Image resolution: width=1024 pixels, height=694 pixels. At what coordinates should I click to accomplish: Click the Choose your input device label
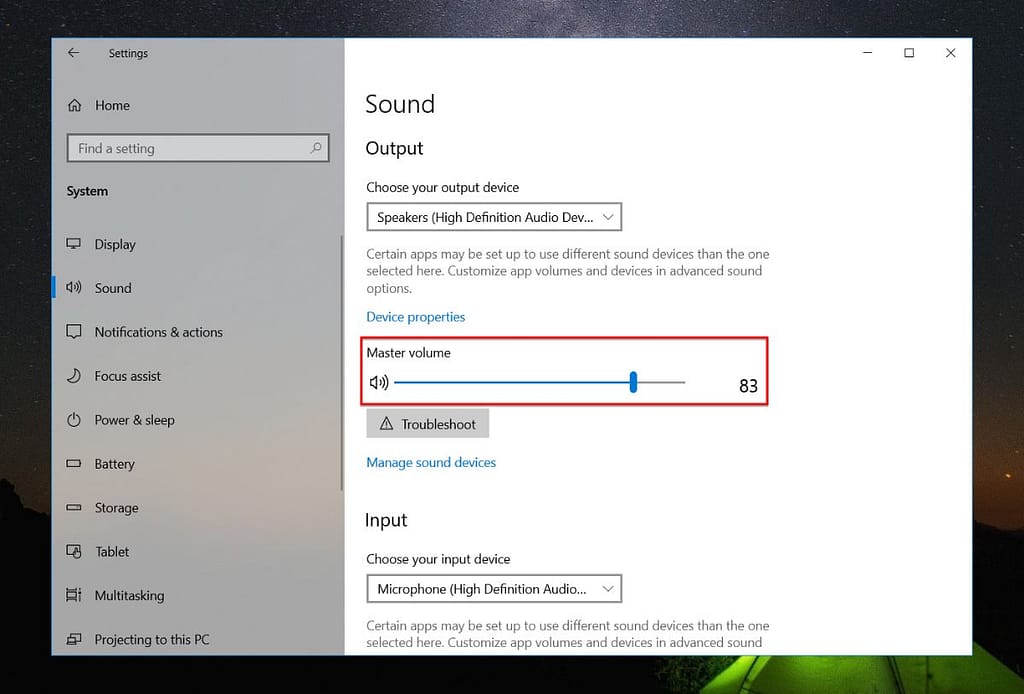(x=438, y=559)
